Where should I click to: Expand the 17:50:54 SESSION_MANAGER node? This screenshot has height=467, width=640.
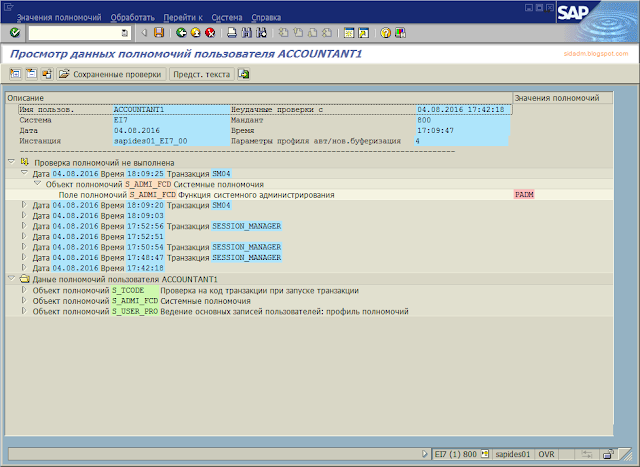[24, 247]
